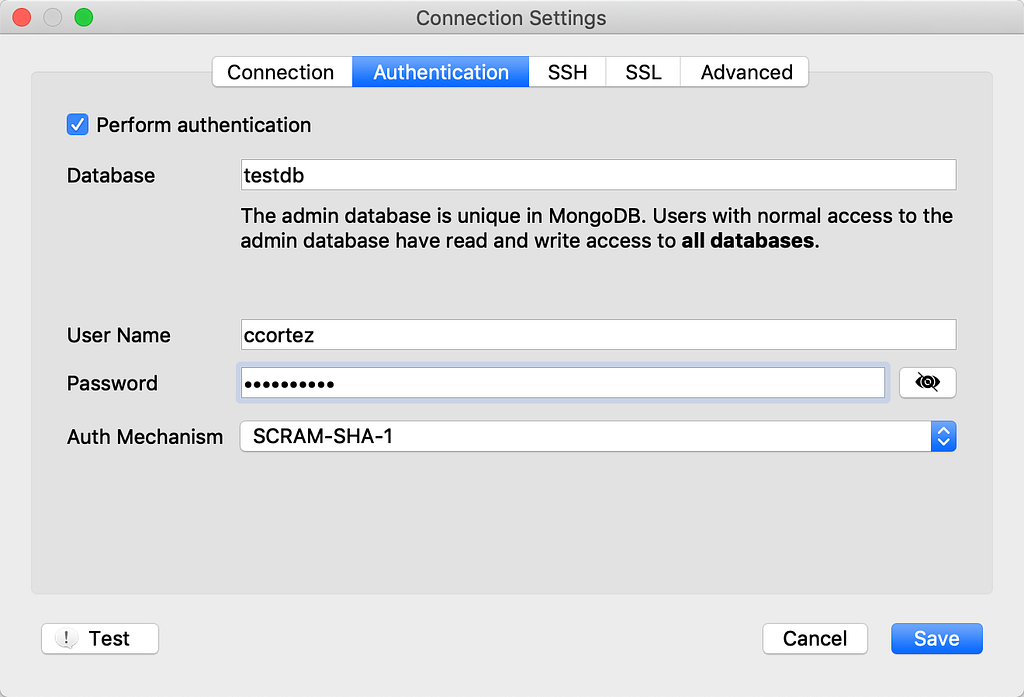
Task: Close the Connection Settings window
Action: coord(22,17)
